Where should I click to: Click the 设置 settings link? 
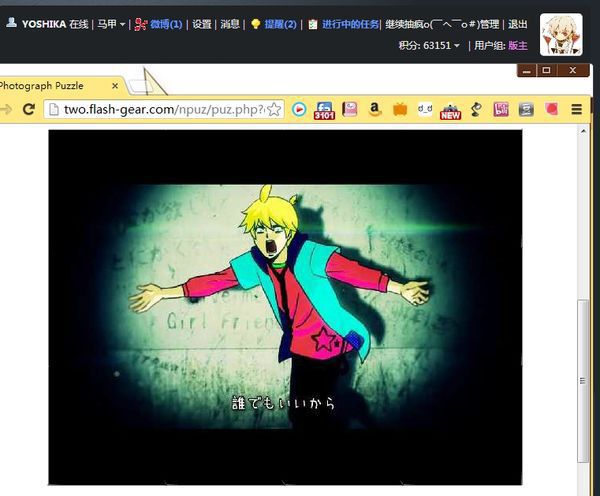[x=201, y=24]
